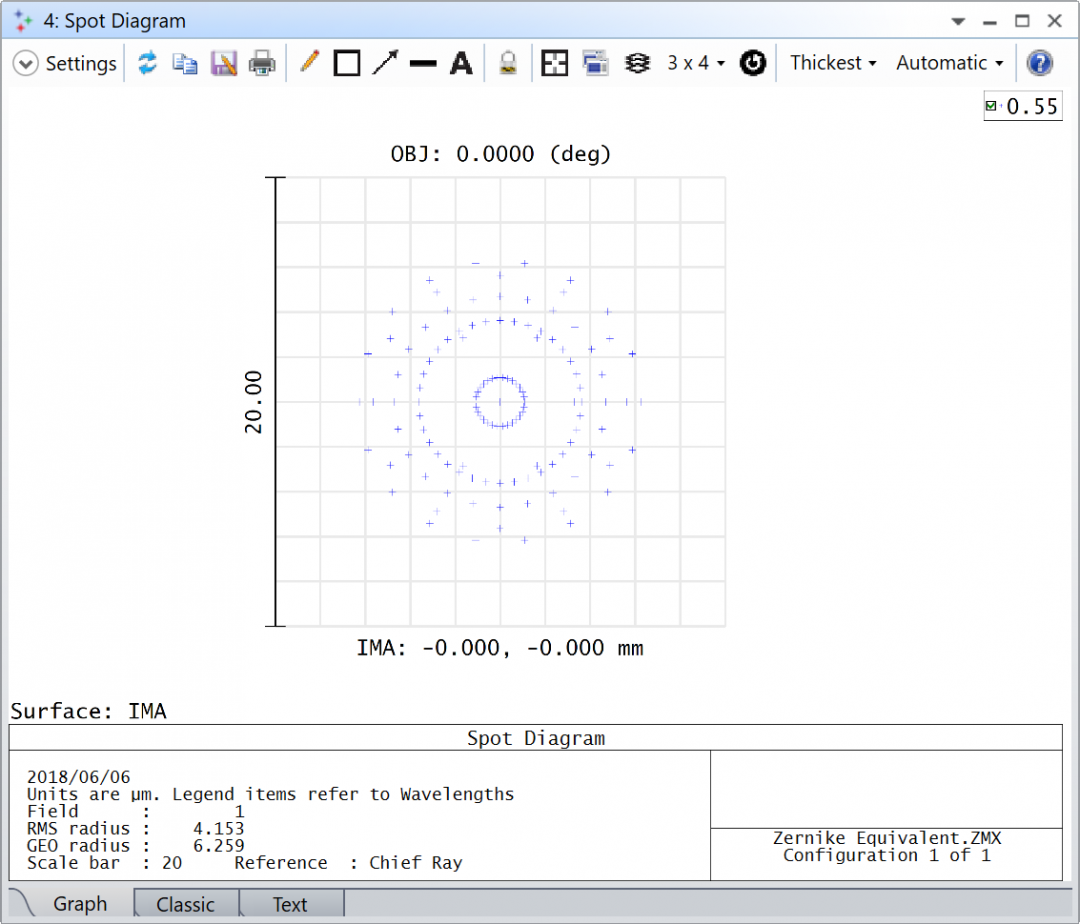Print the spot diagram
1080x924 pixels.
click(x=262, y=62)
